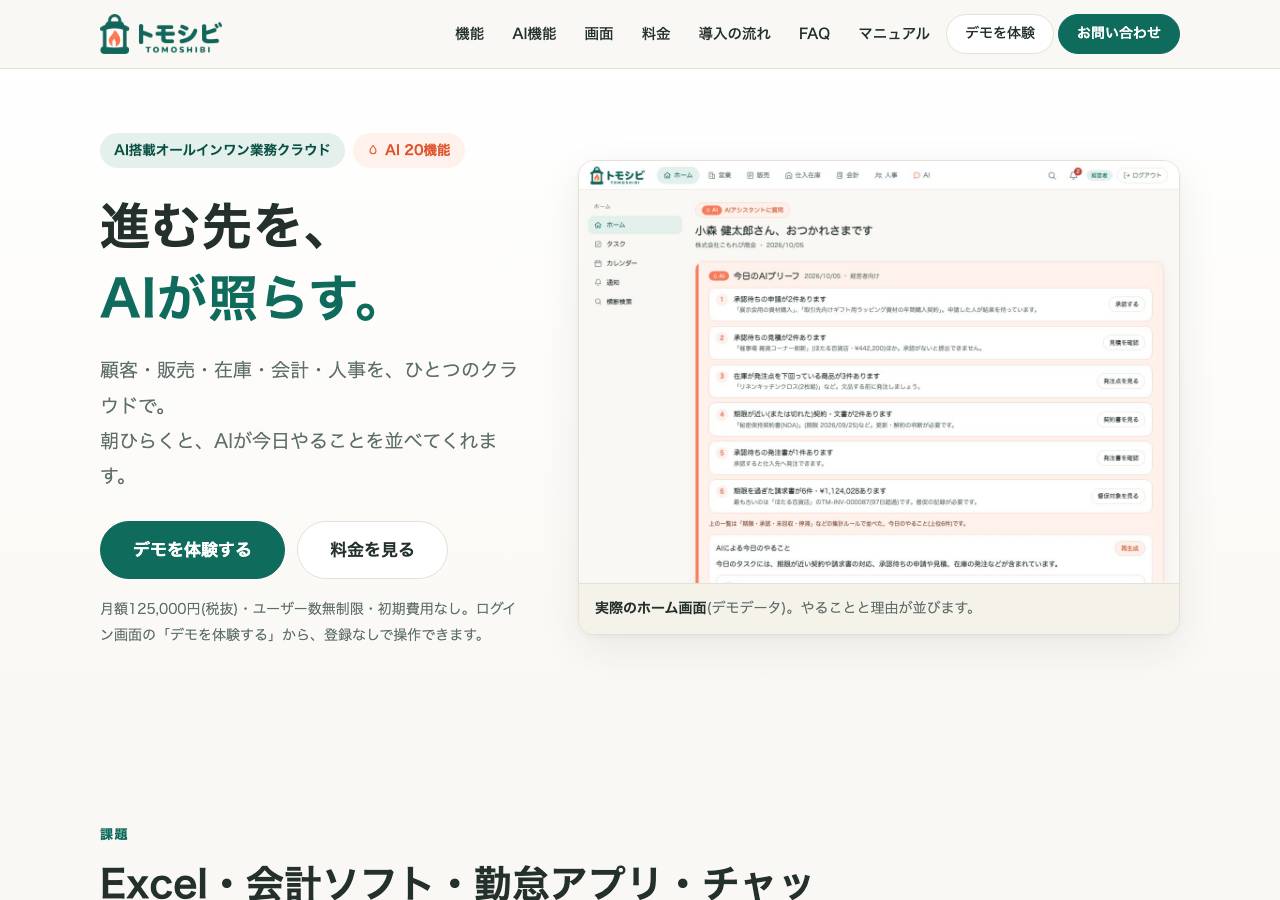The width and height of the screenshot is (1280, 900).
Task: Click the Tomoshibi logo inside the demo preview
Action: tap(617, 175)
